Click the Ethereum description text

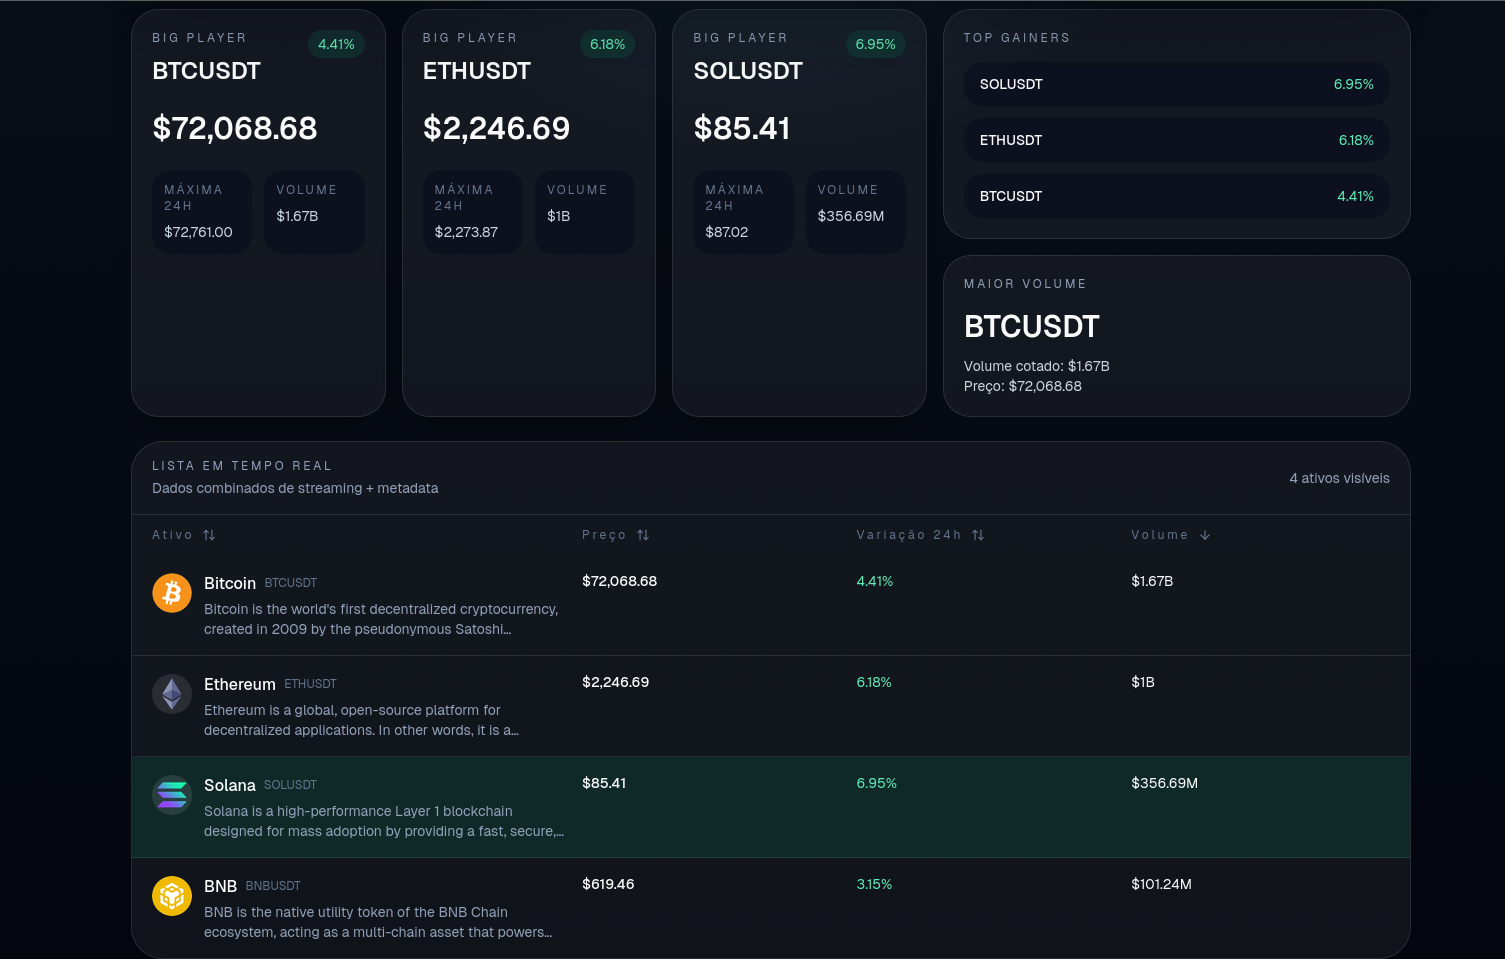[x=362, y=720]
